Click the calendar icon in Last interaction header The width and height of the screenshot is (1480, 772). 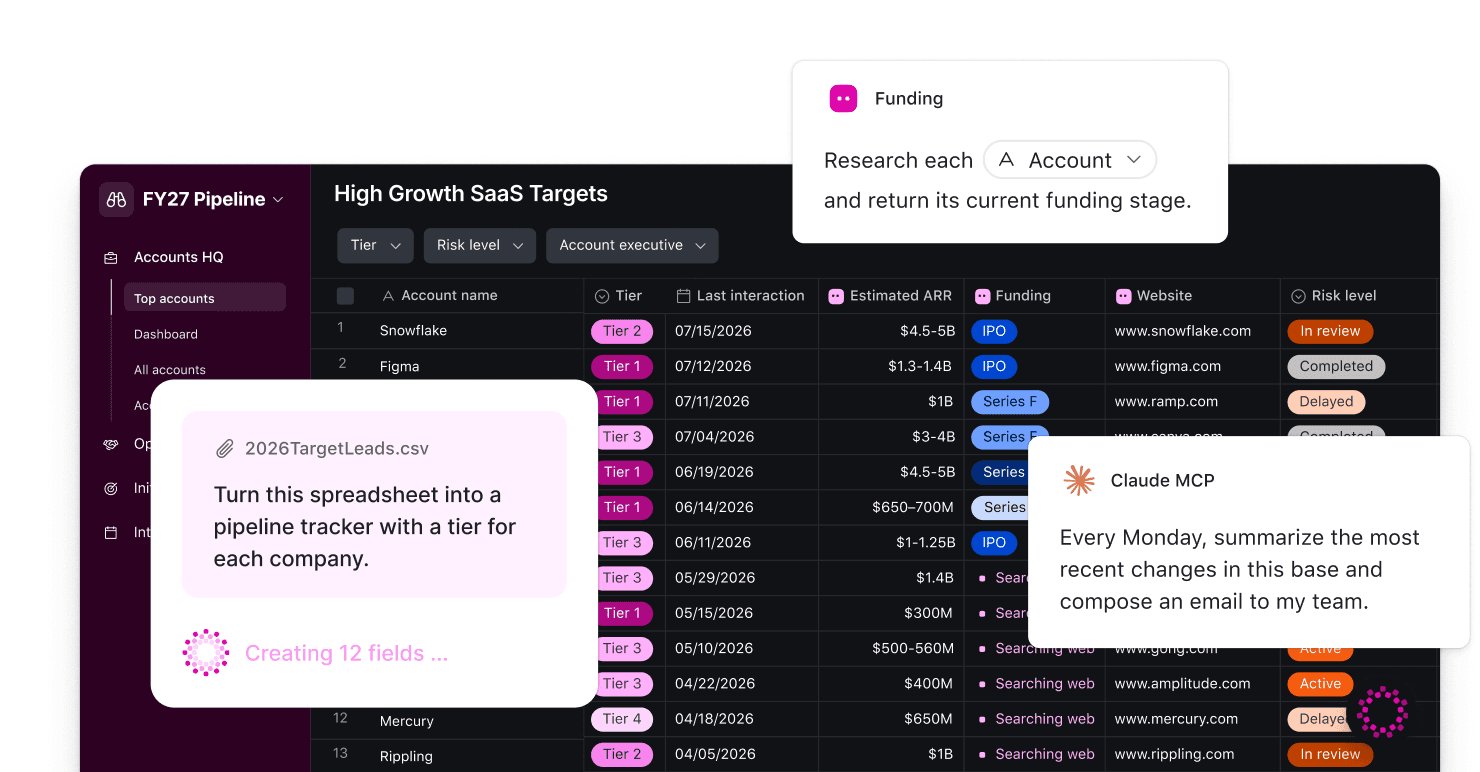click(684, 296)
